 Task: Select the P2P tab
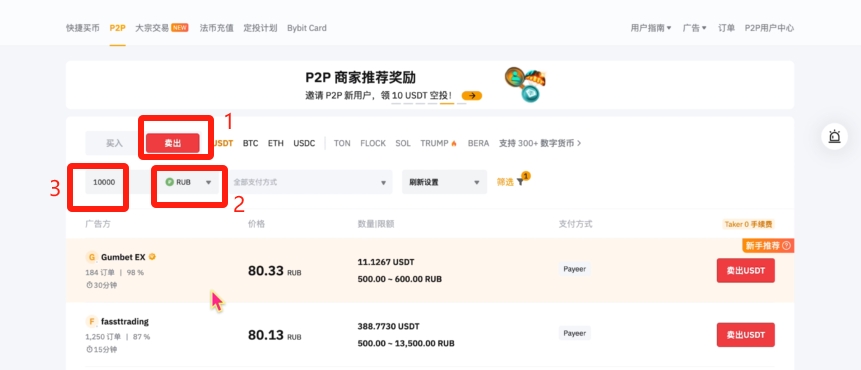(118, 28)
